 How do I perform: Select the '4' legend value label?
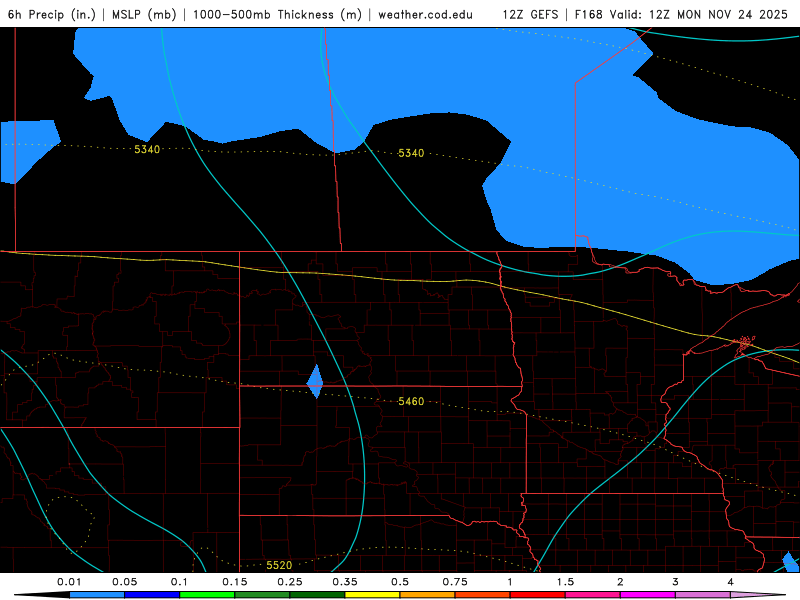731,582
